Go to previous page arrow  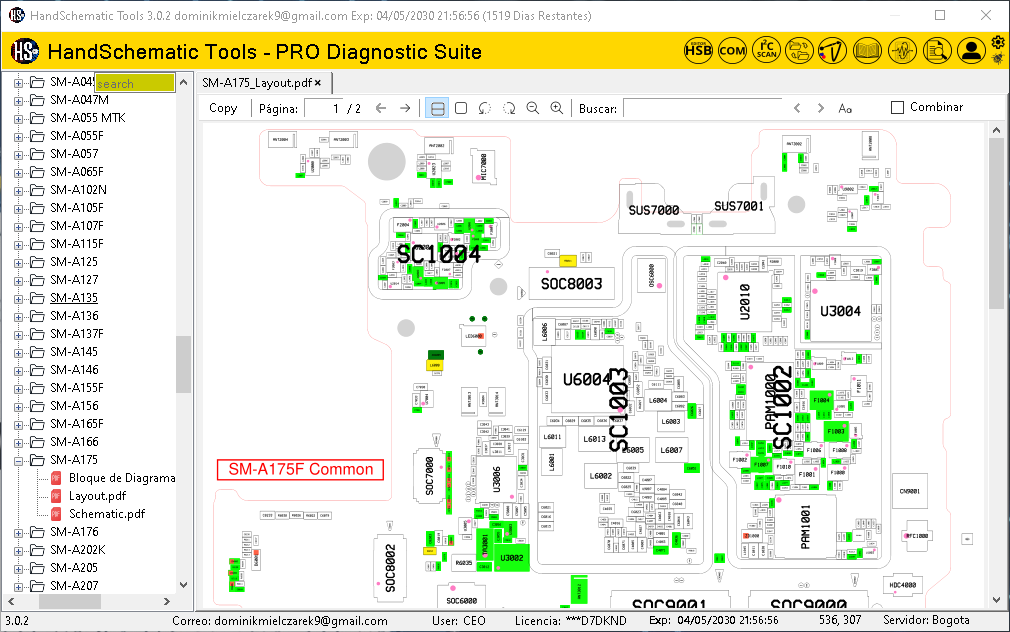[x=381, y=108]
